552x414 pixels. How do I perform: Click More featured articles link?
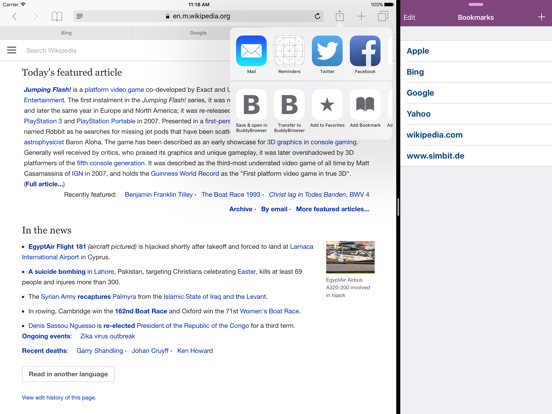point(332,209)
